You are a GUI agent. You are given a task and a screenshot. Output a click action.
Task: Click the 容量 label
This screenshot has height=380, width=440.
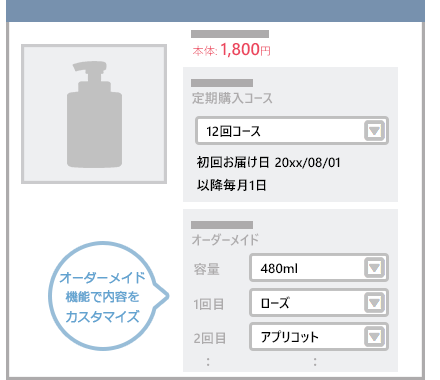coord(206,269)
